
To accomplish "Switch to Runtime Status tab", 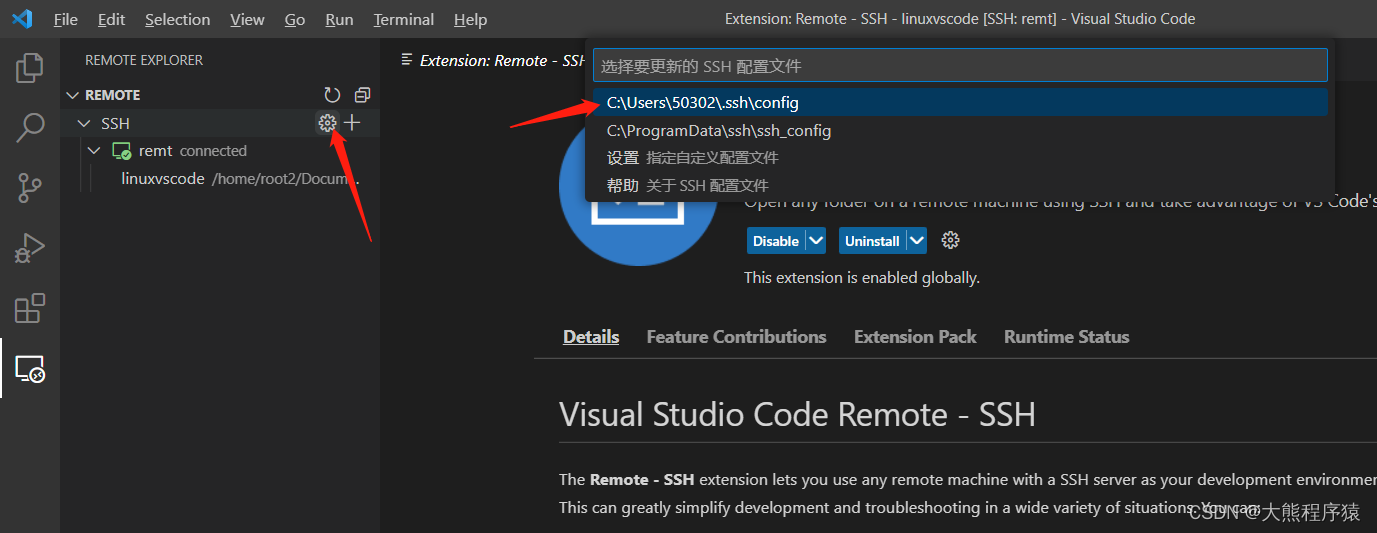I will pyautogui.click(x=1067, y=337).
